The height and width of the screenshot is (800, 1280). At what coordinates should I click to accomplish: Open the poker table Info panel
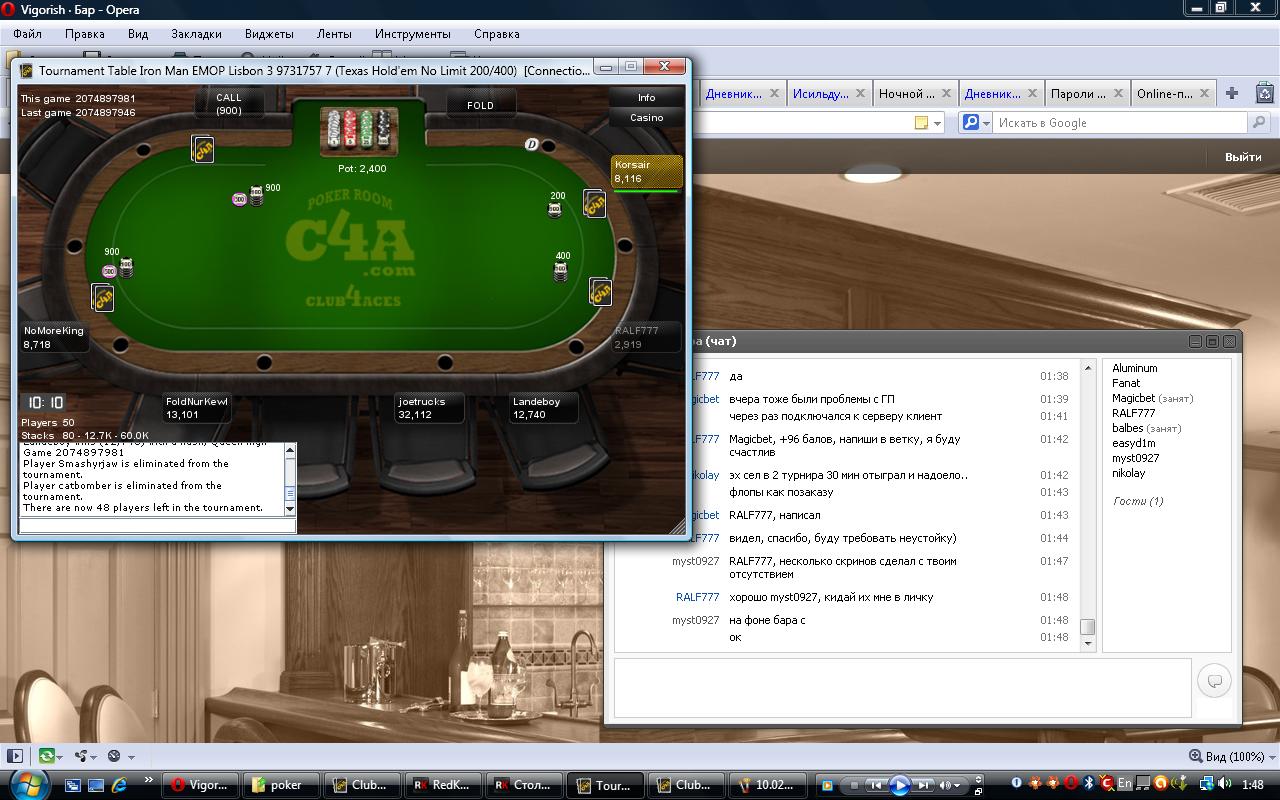647,97
